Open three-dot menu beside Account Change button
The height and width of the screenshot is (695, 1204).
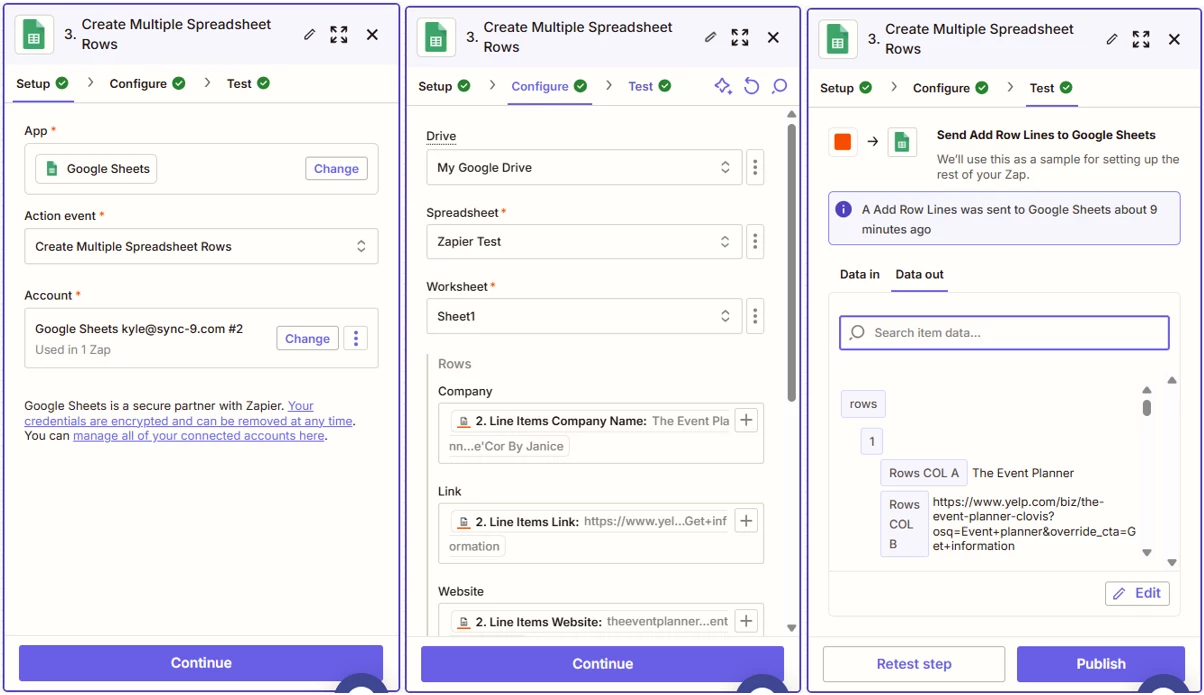[x=356, y=338]
